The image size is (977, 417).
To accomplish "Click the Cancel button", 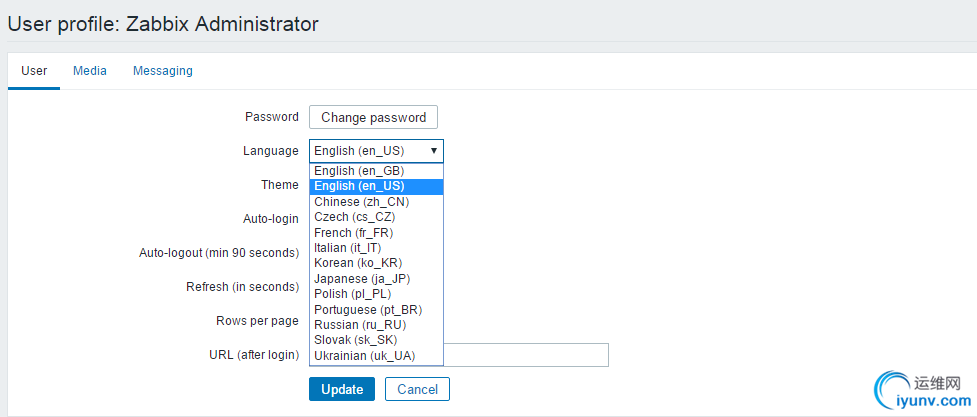I will (x=417, y=389).
